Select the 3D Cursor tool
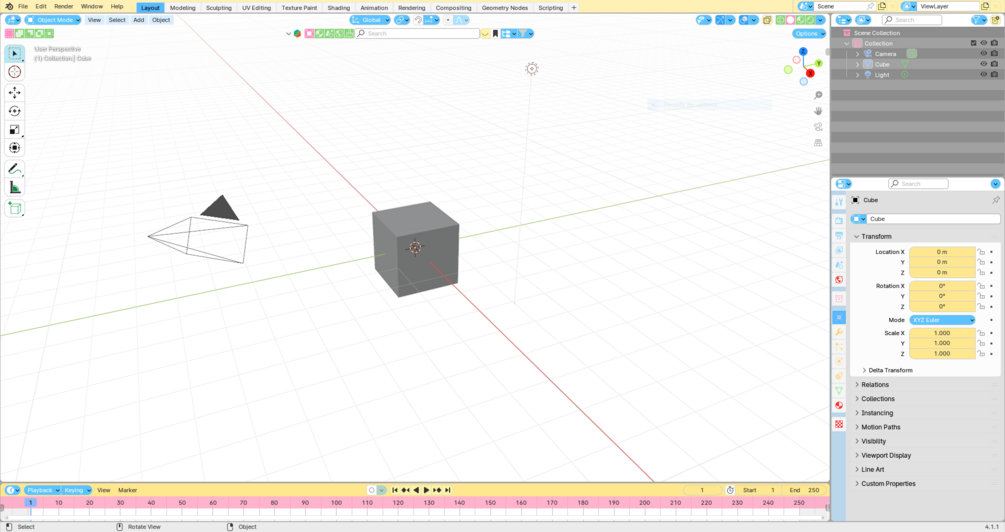This screenshot has width=1005, height=532. (15, 72)
